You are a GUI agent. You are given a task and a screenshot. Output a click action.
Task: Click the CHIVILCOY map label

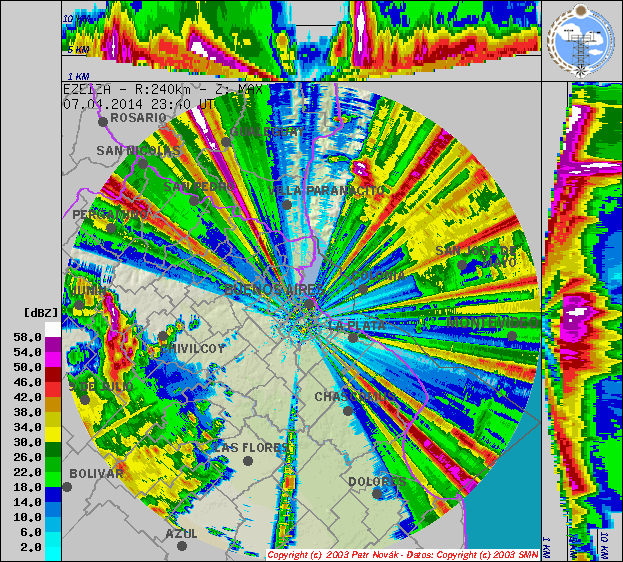pos(193,349)
